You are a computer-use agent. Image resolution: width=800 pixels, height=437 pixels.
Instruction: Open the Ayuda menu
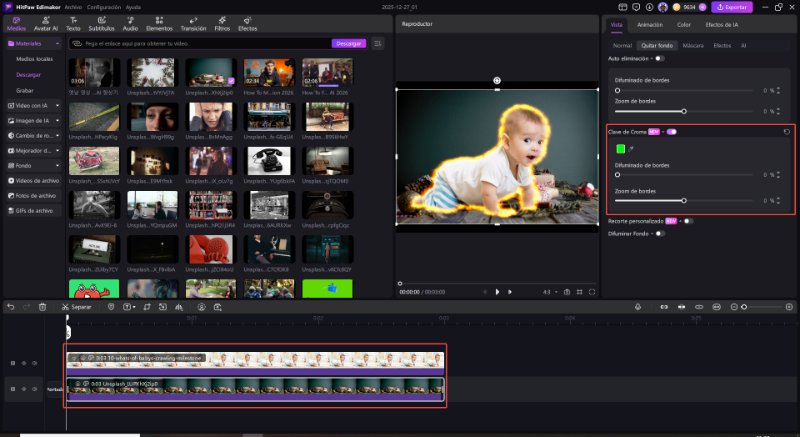(x=133, y=7)
